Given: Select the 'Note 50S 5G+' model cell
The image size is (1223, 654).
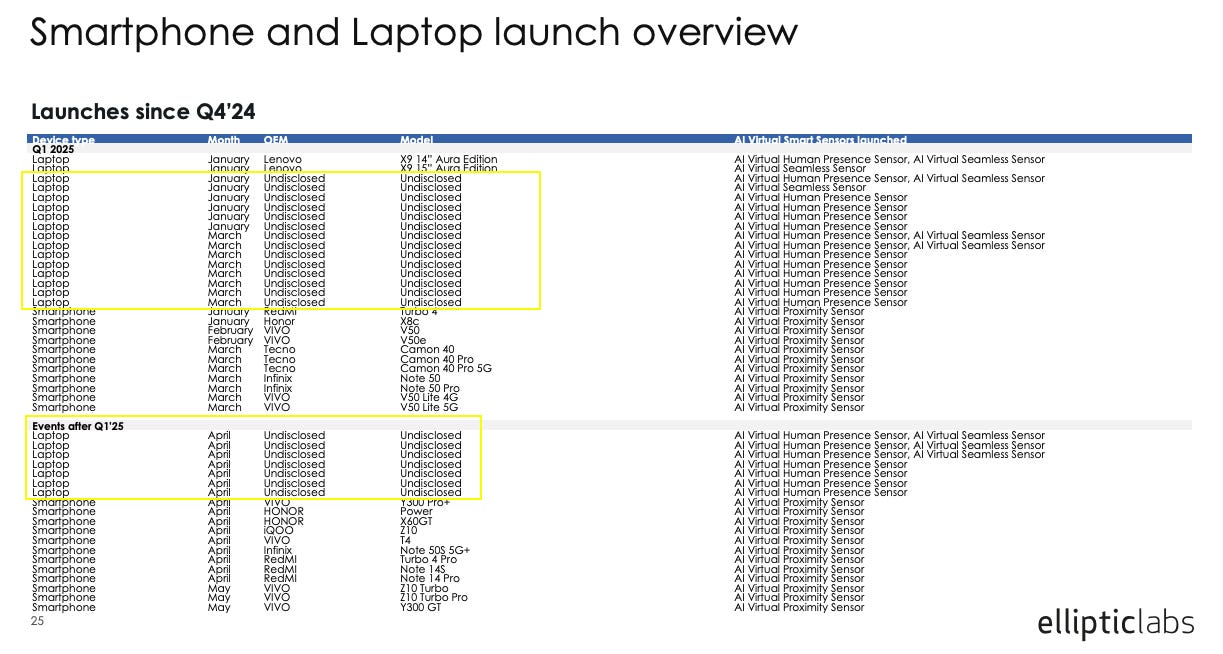Looking at the screenshot, I should pyautogui.click(x=435, y=550).
